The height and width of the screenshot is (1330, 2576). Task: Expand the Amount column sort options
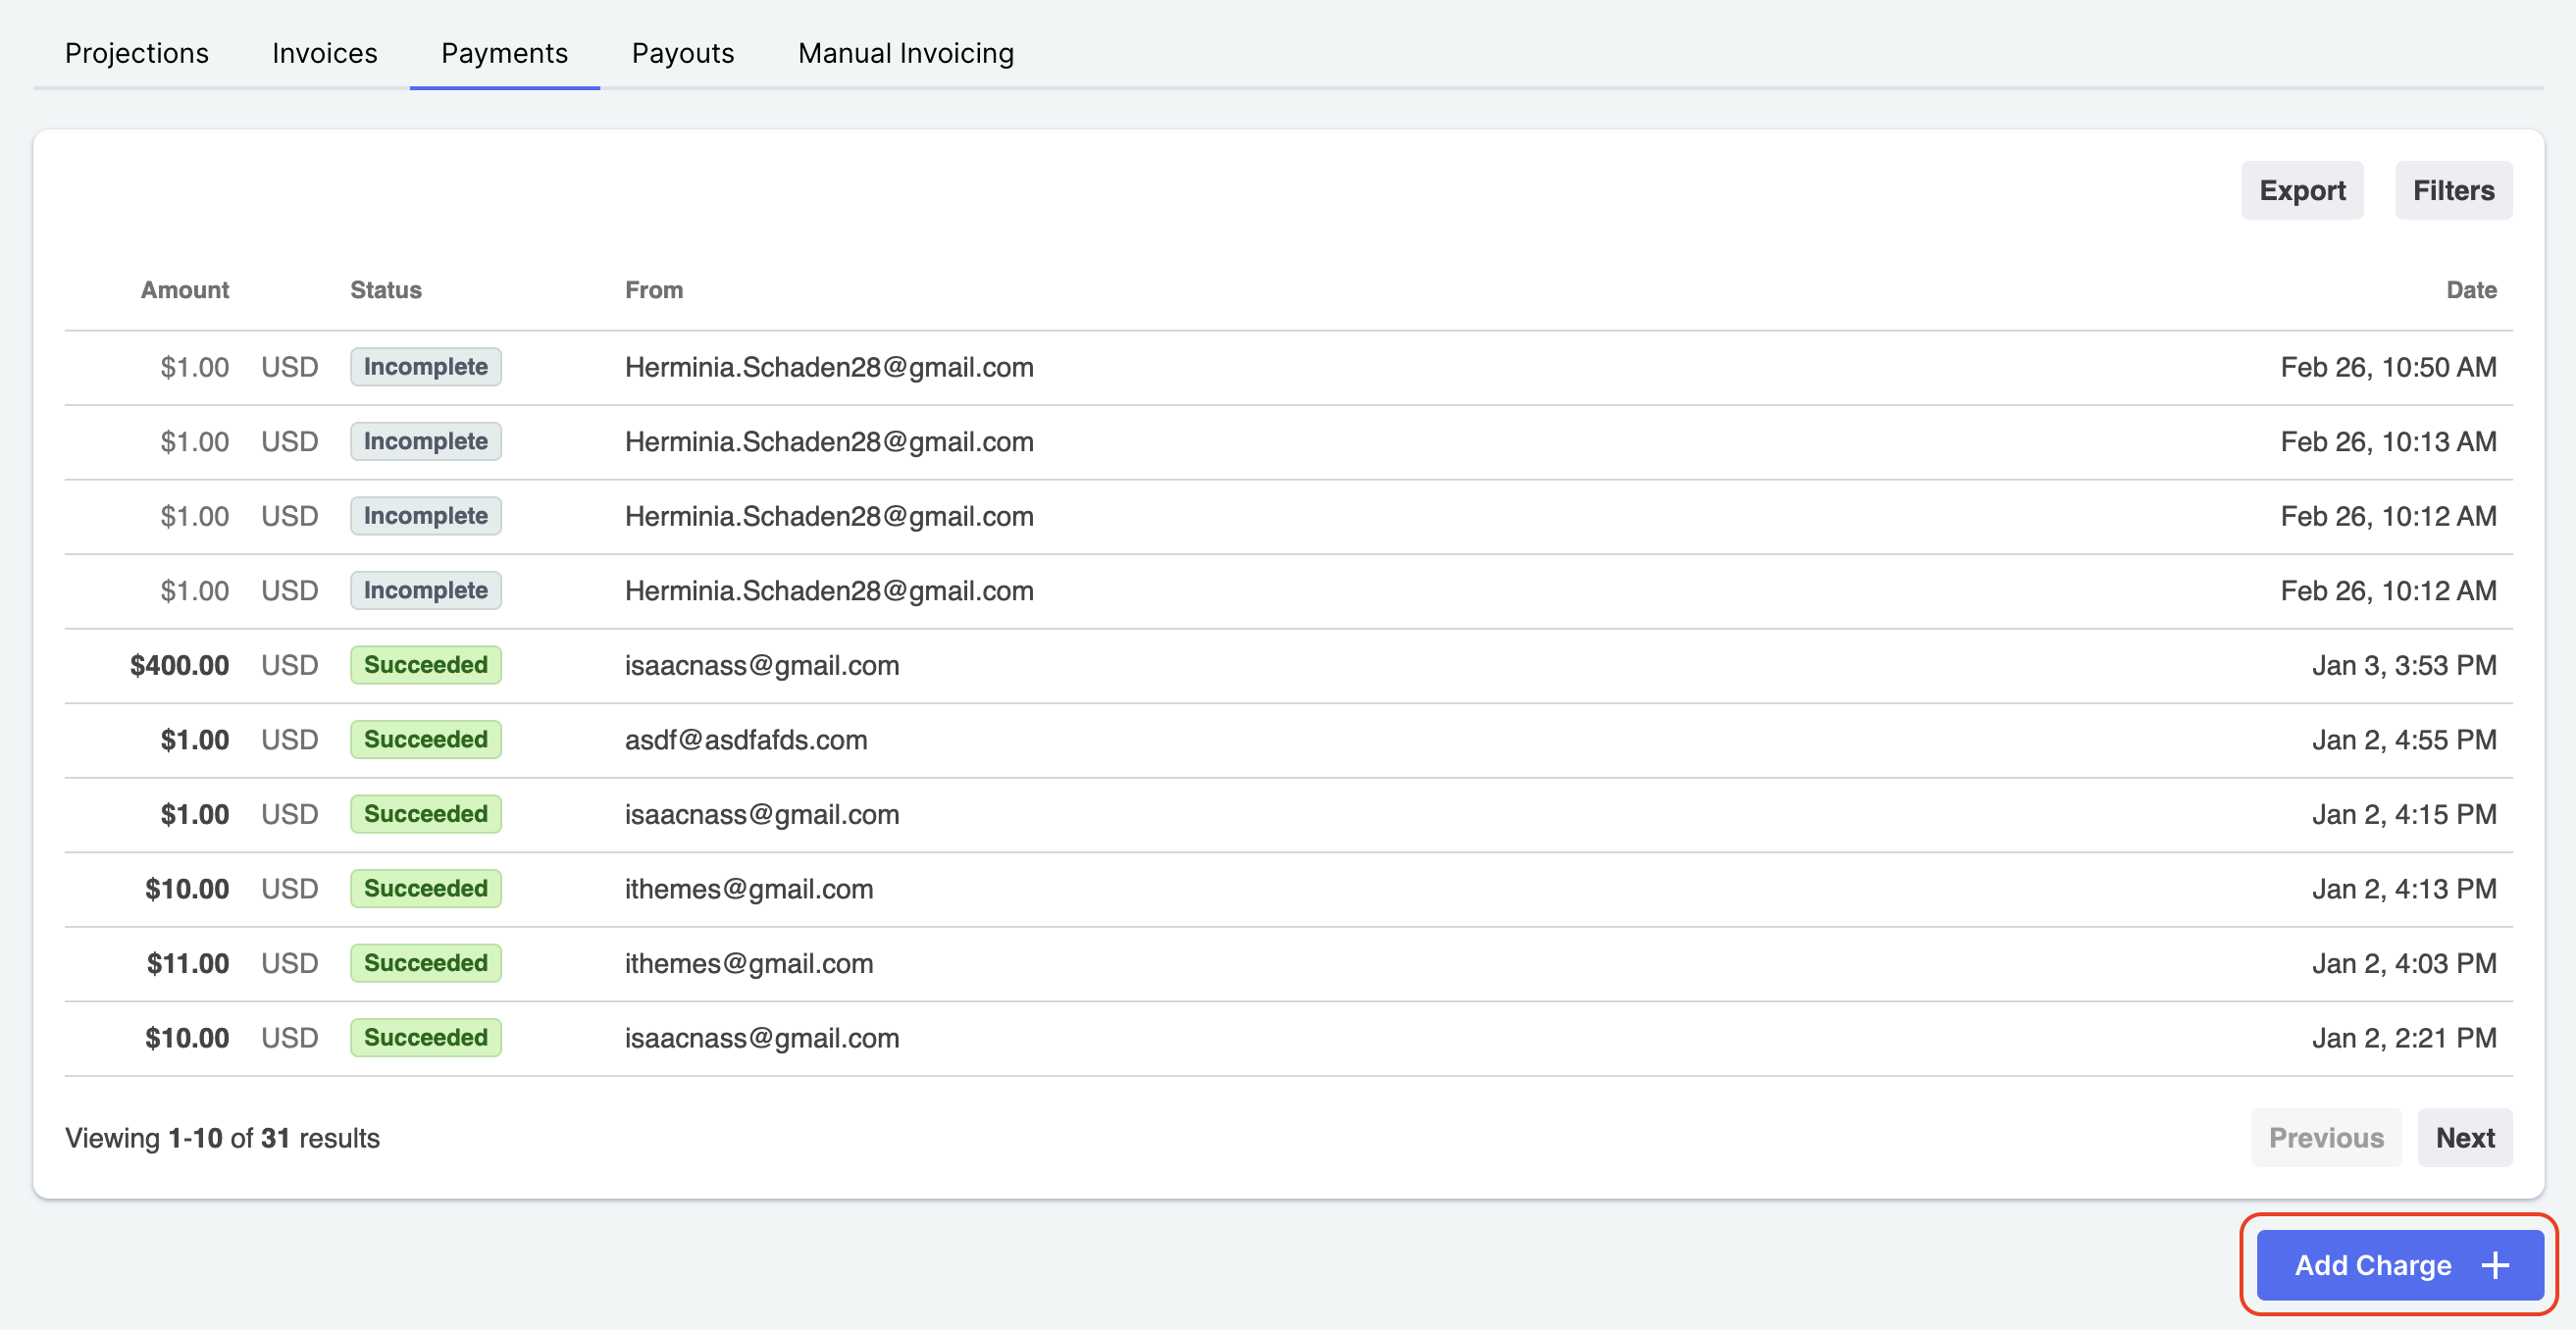click(x=184, y=290)
